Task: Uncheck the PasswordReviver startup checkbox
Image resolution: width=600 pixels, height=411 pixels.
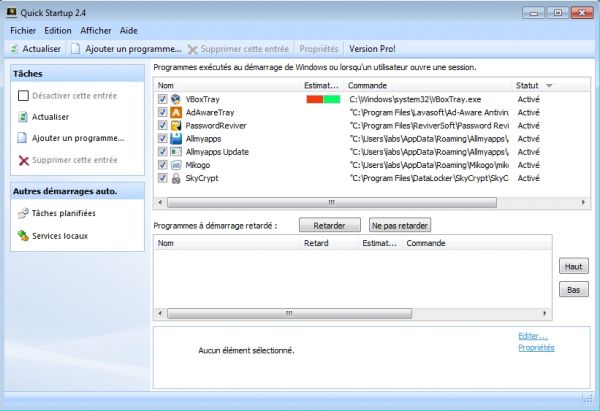Action: pos(163,125)
